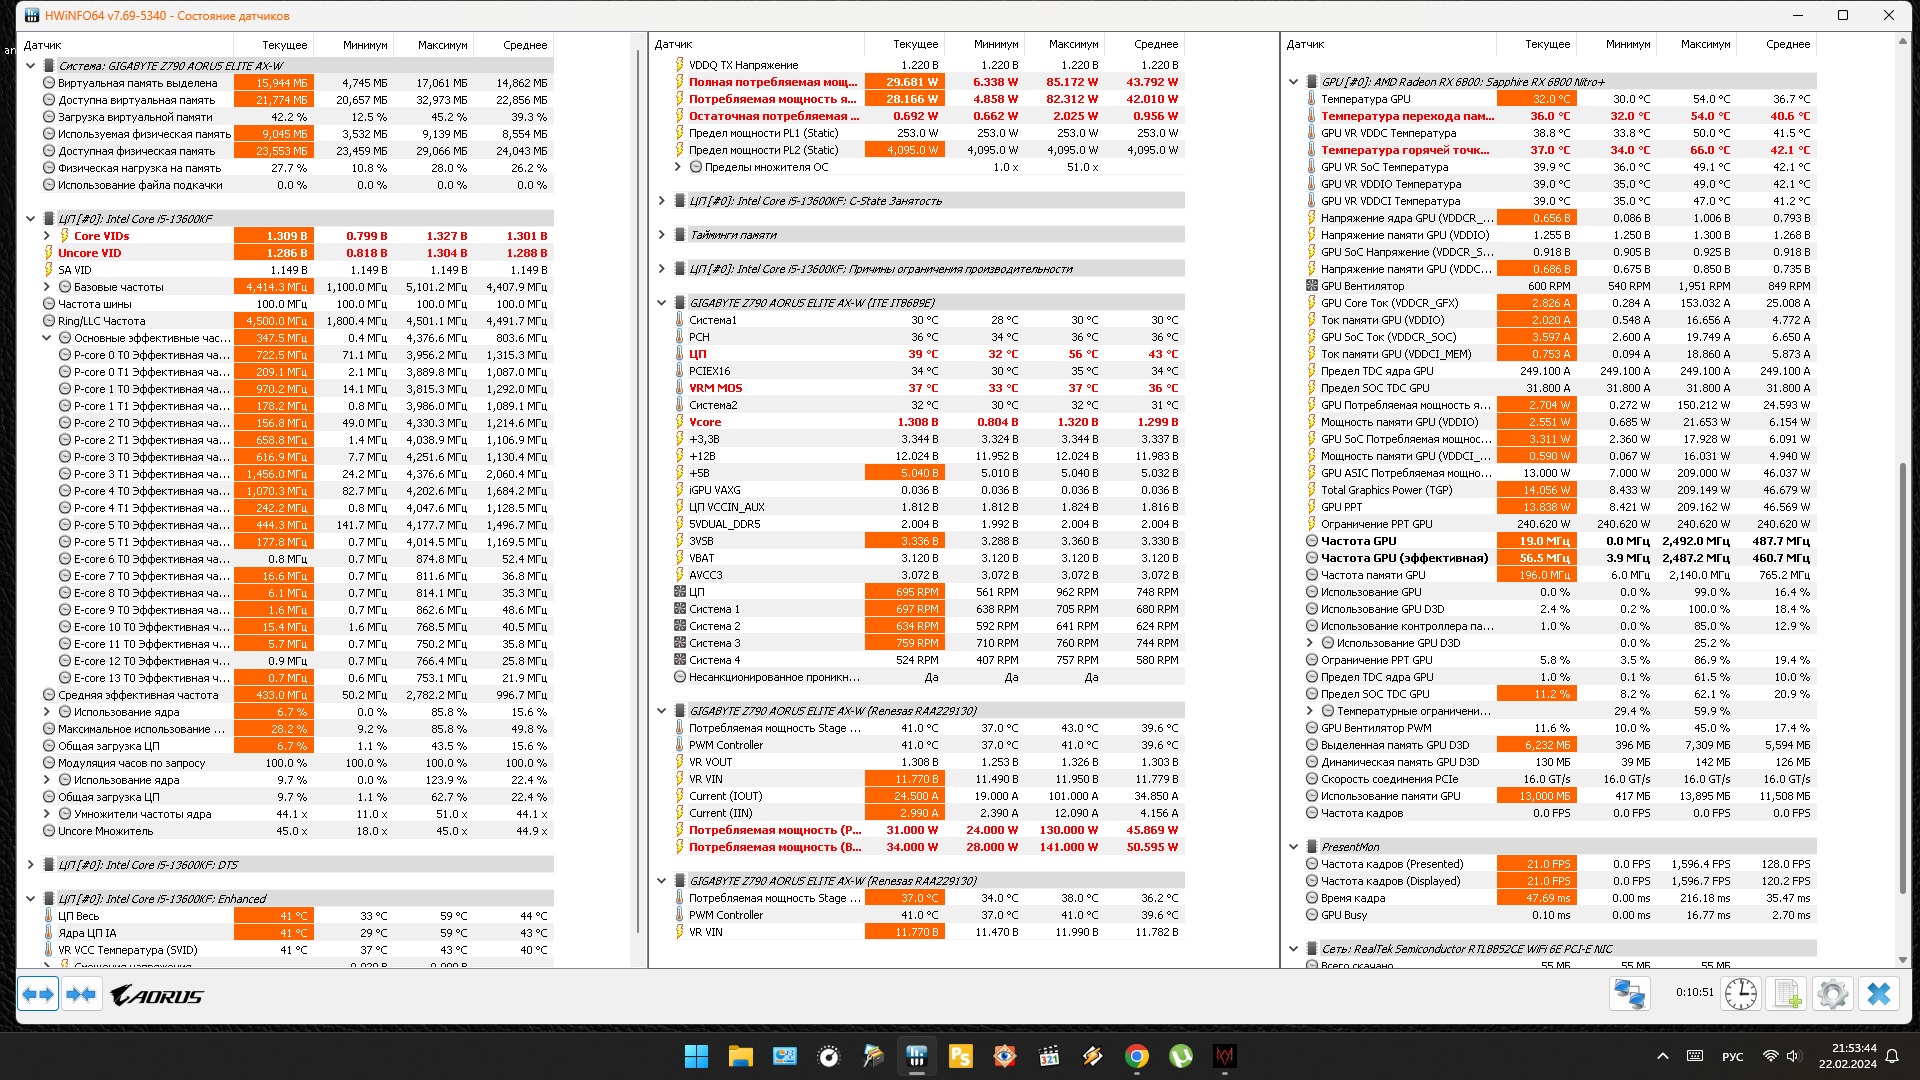Click the Датчик column header in right panel
The width and height of the screenshot is (1920, 1080).
pyautogui.click(x=1305, y=45)
